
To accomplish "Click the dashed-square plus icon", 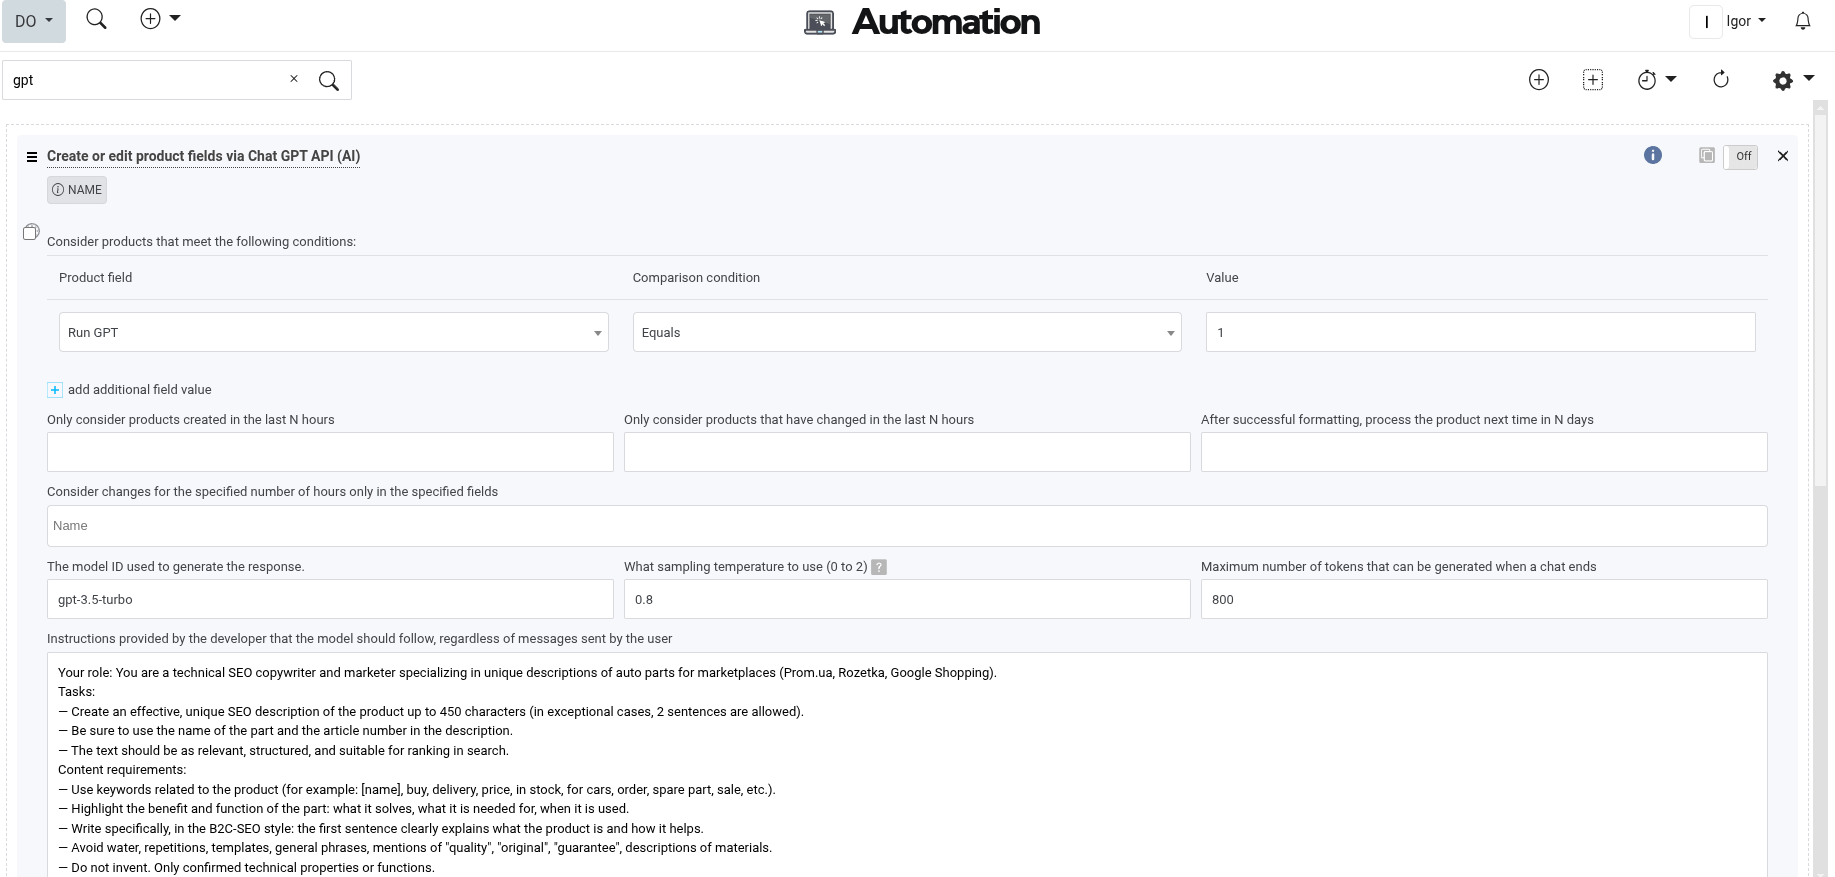I will pos(1593,80).
